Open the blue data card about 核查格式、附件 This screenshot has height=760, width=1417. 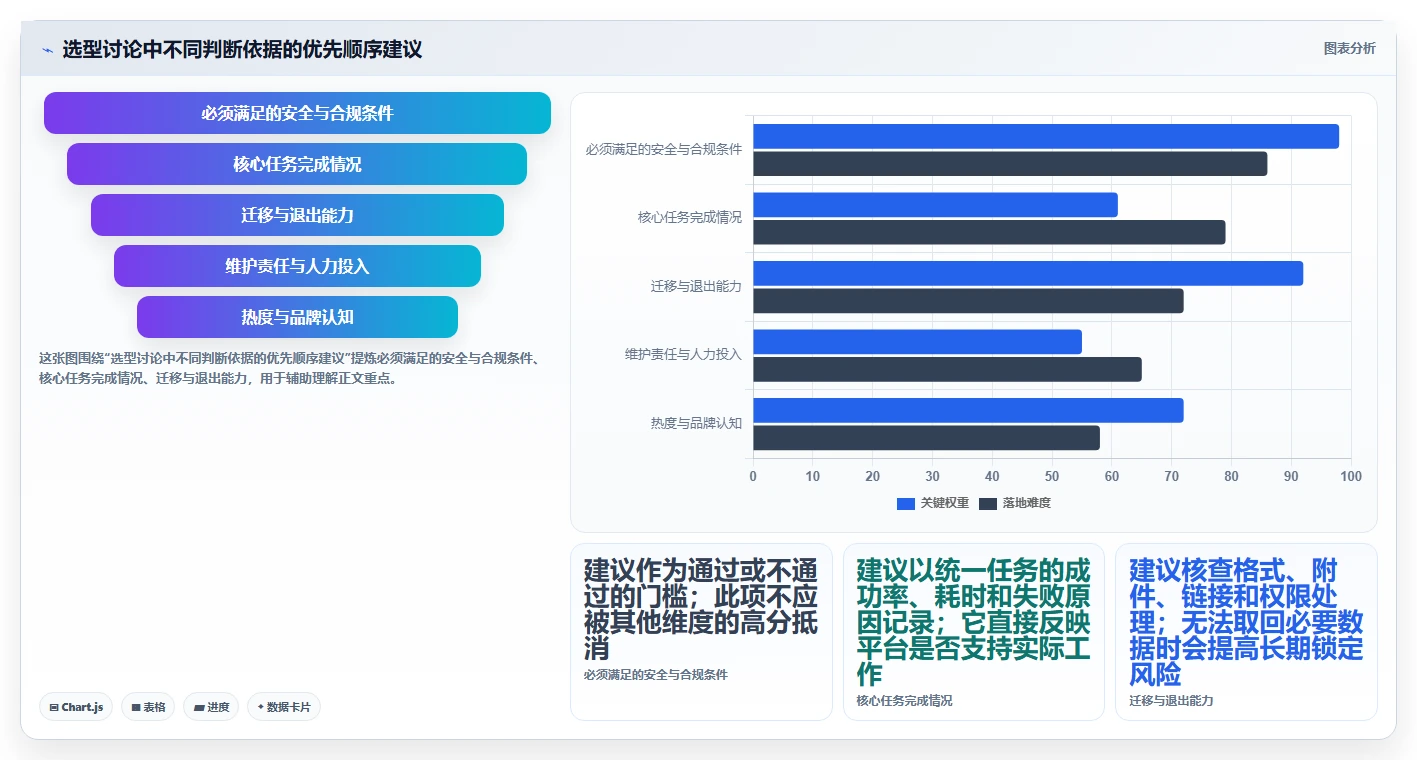(x=1246, y=632)
